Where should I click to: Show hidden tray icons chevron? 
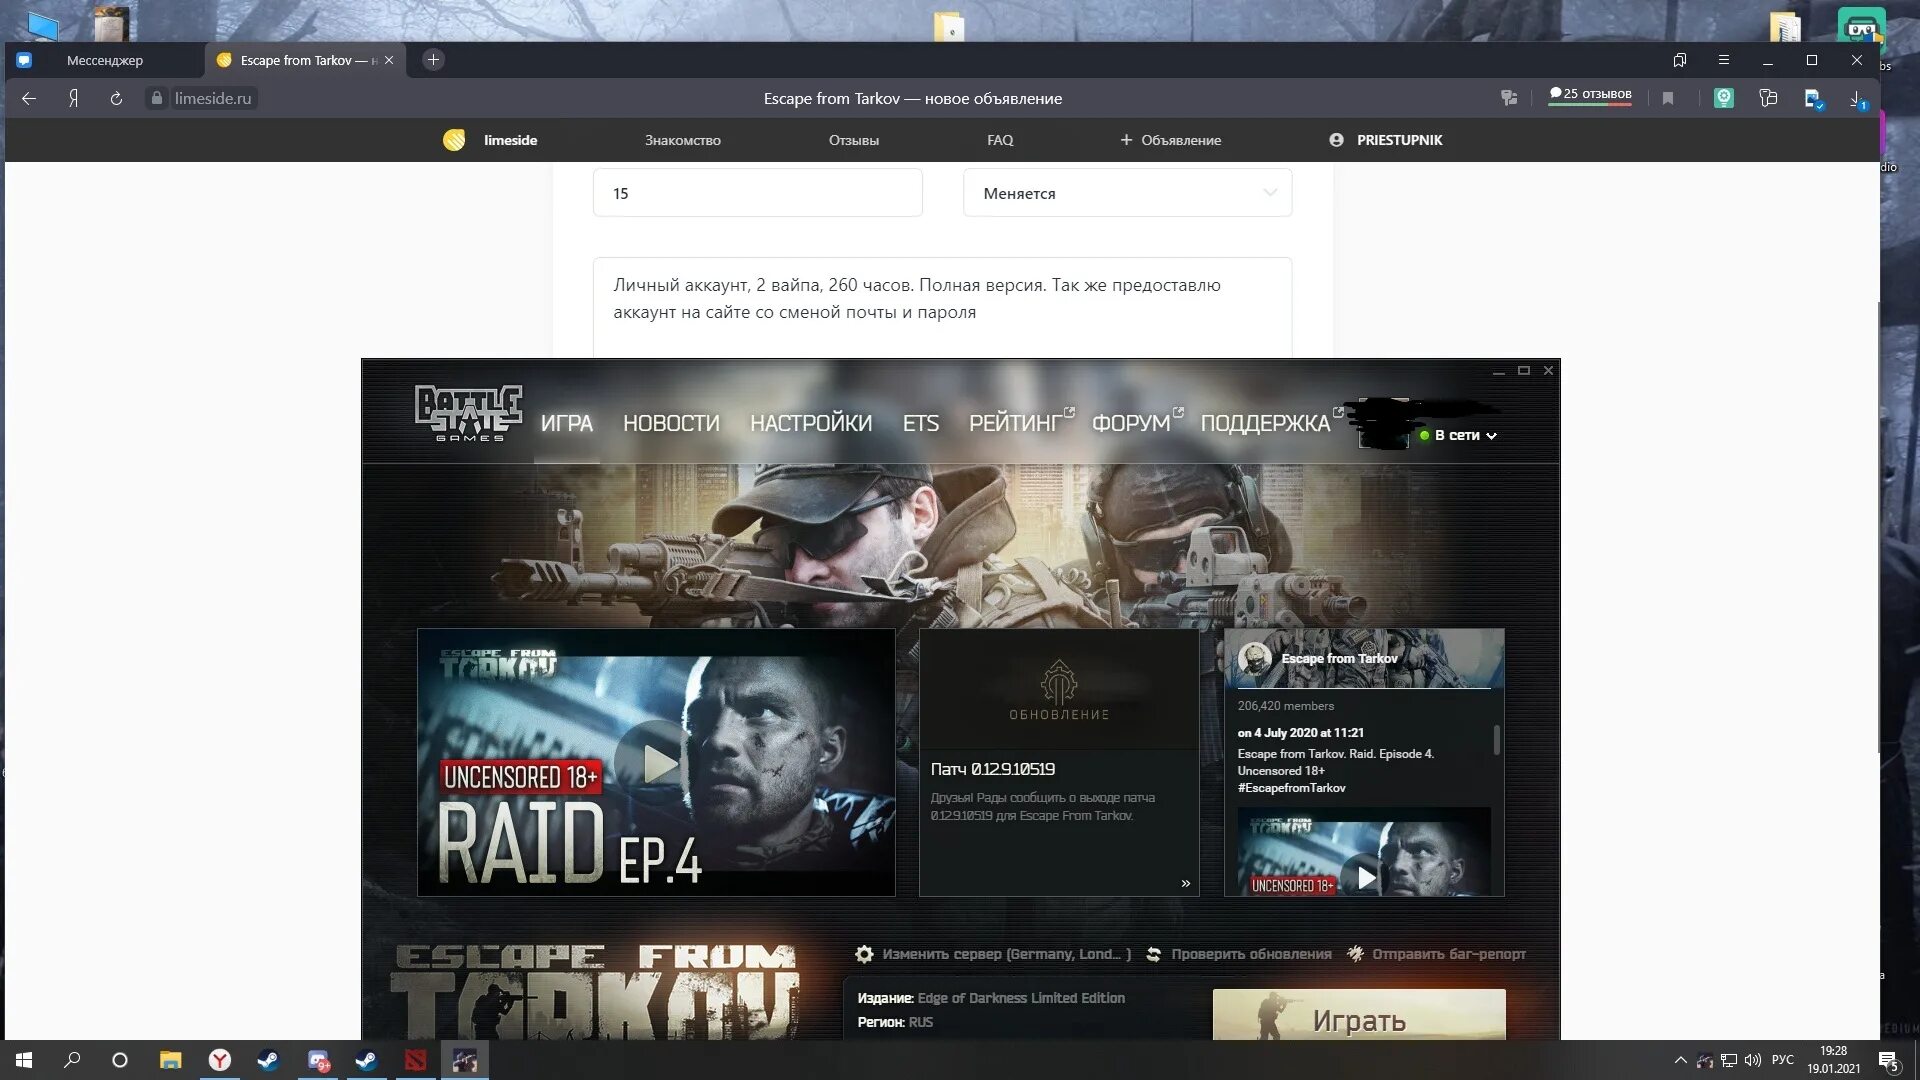pos(1680,1060)
